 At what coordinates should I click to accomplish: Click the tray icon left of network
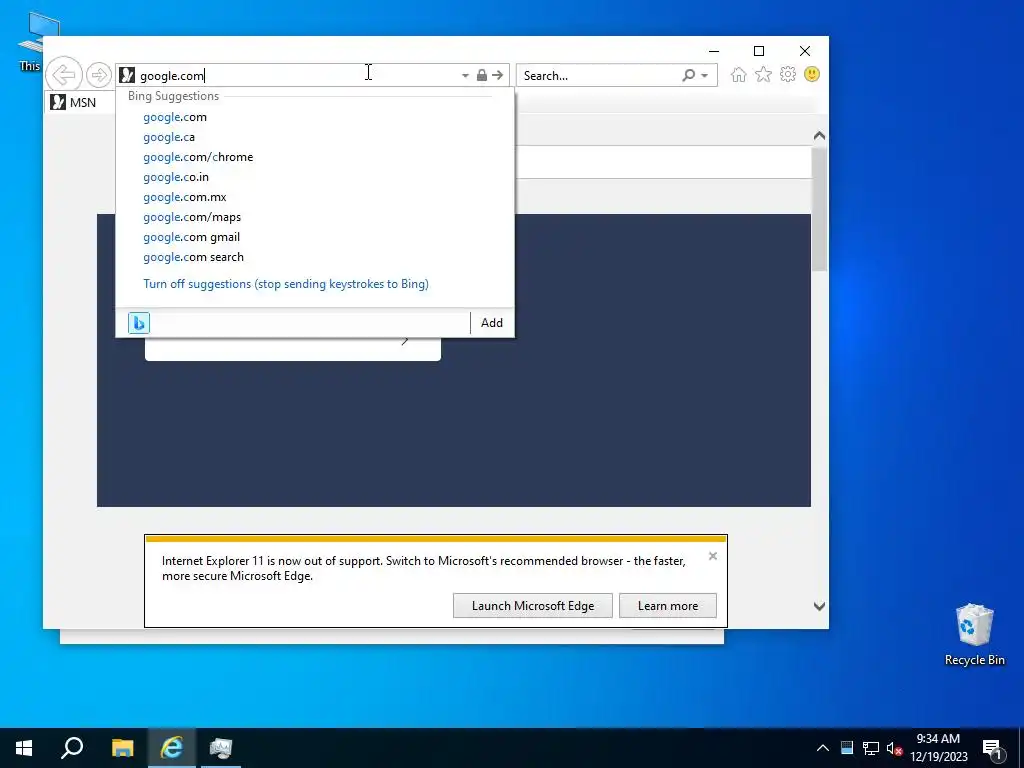tap(847, 748)
